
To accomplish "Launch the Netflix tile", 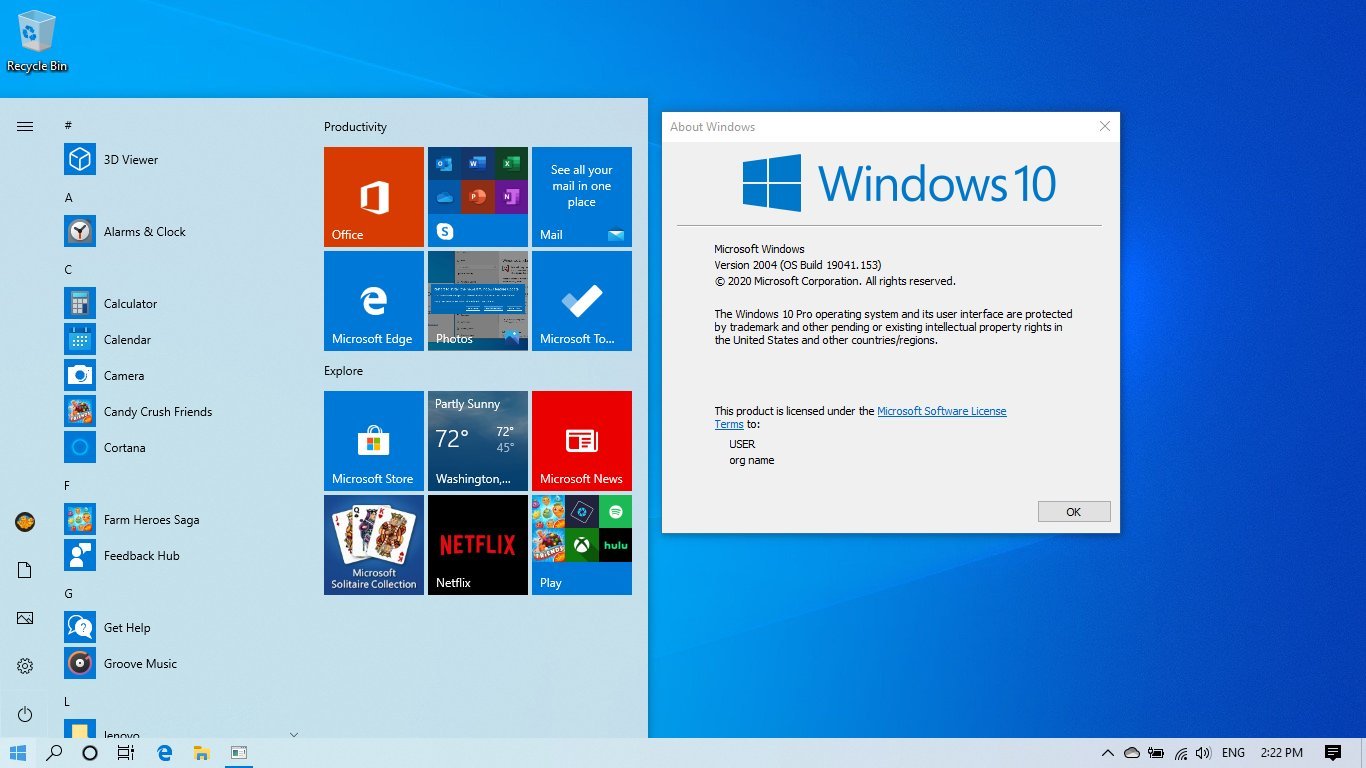I will [x=478, y=545].
